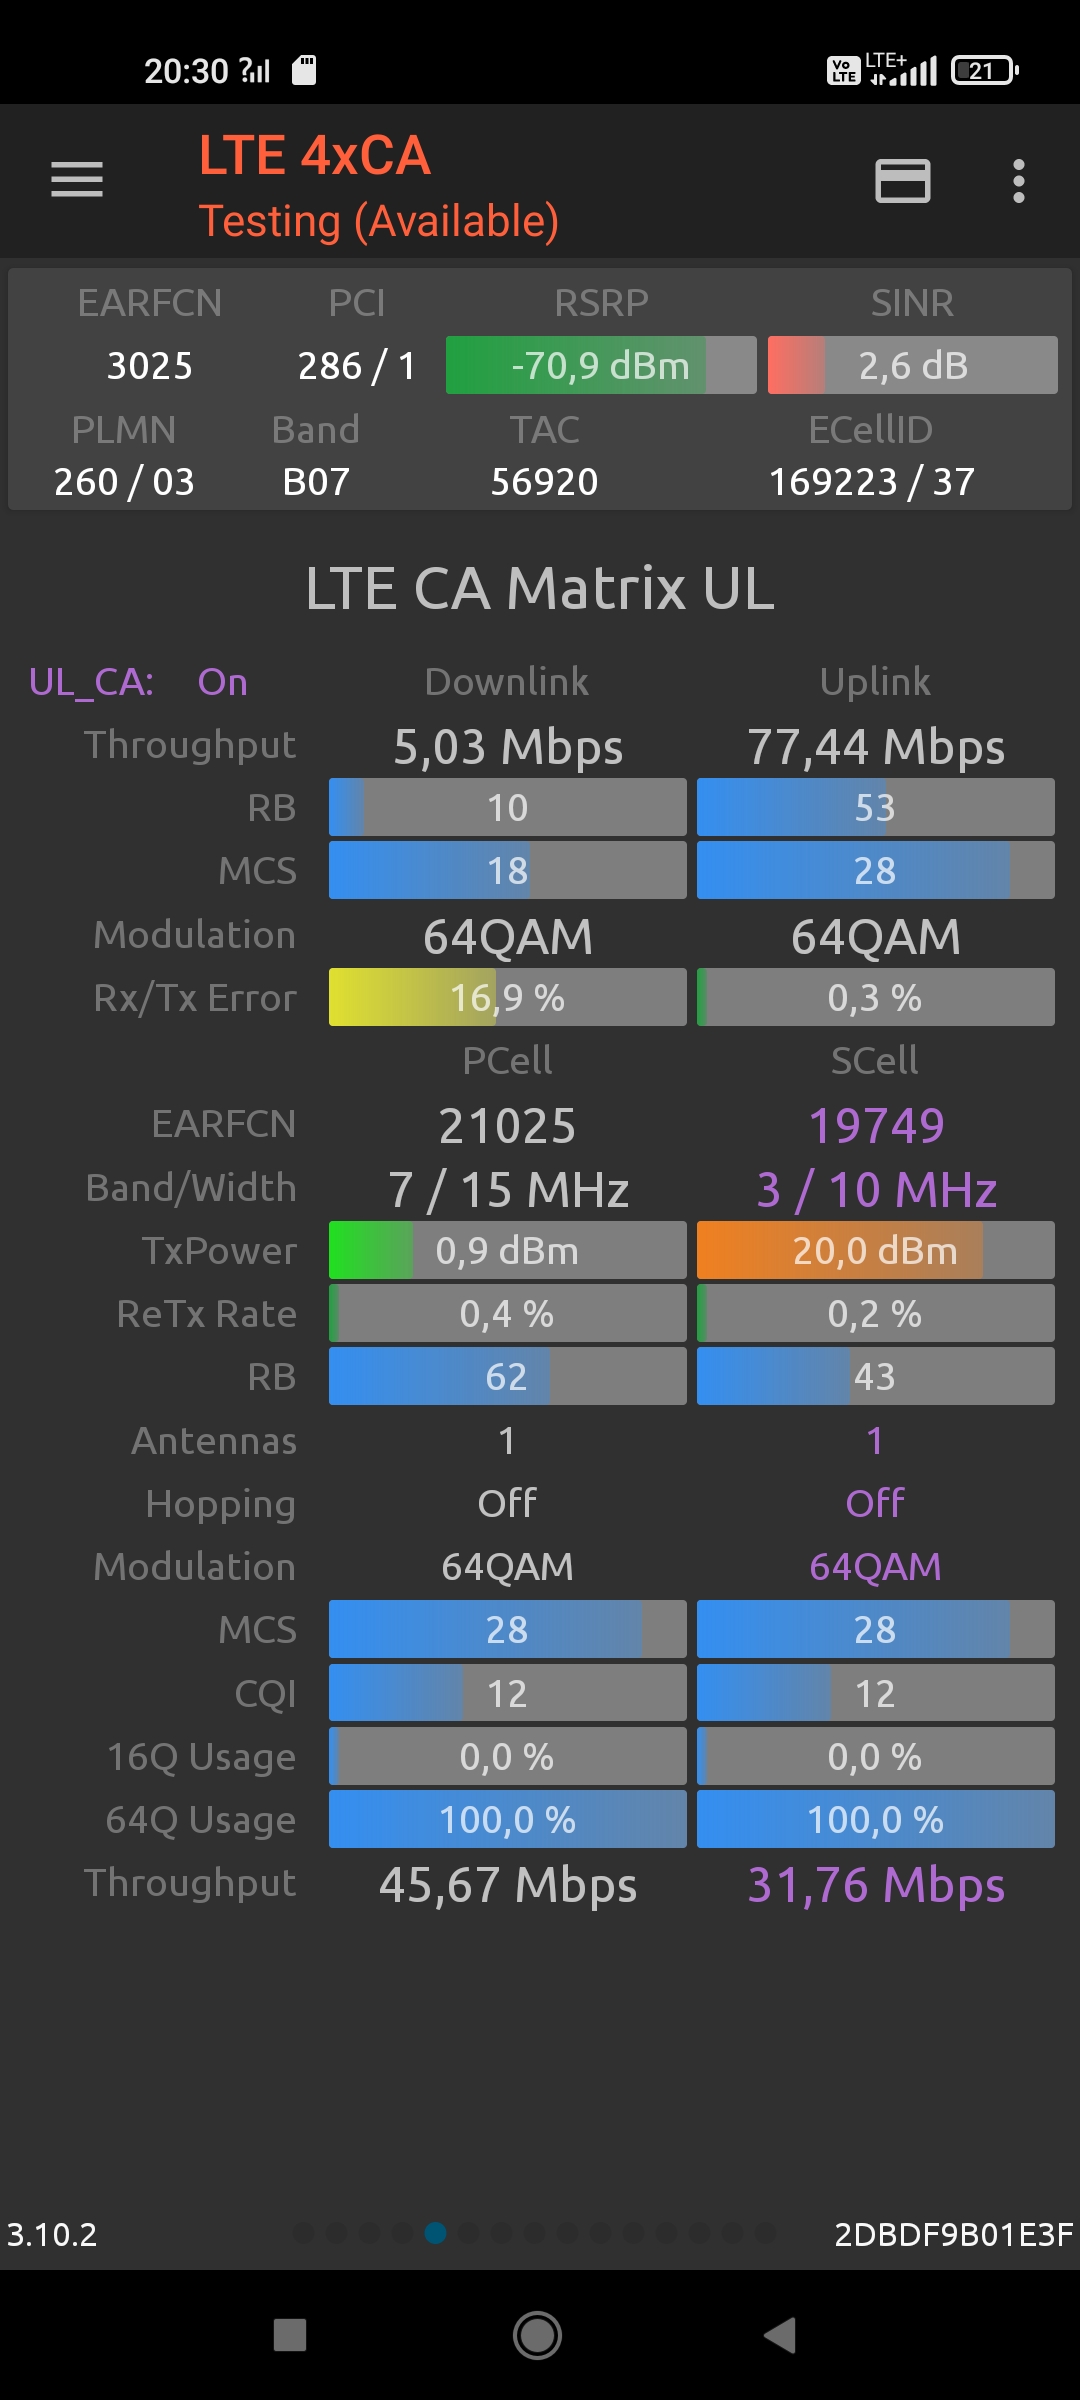Tap the highlighted page indicator dot
1080x2400 pixels.
click(435, 2233)
